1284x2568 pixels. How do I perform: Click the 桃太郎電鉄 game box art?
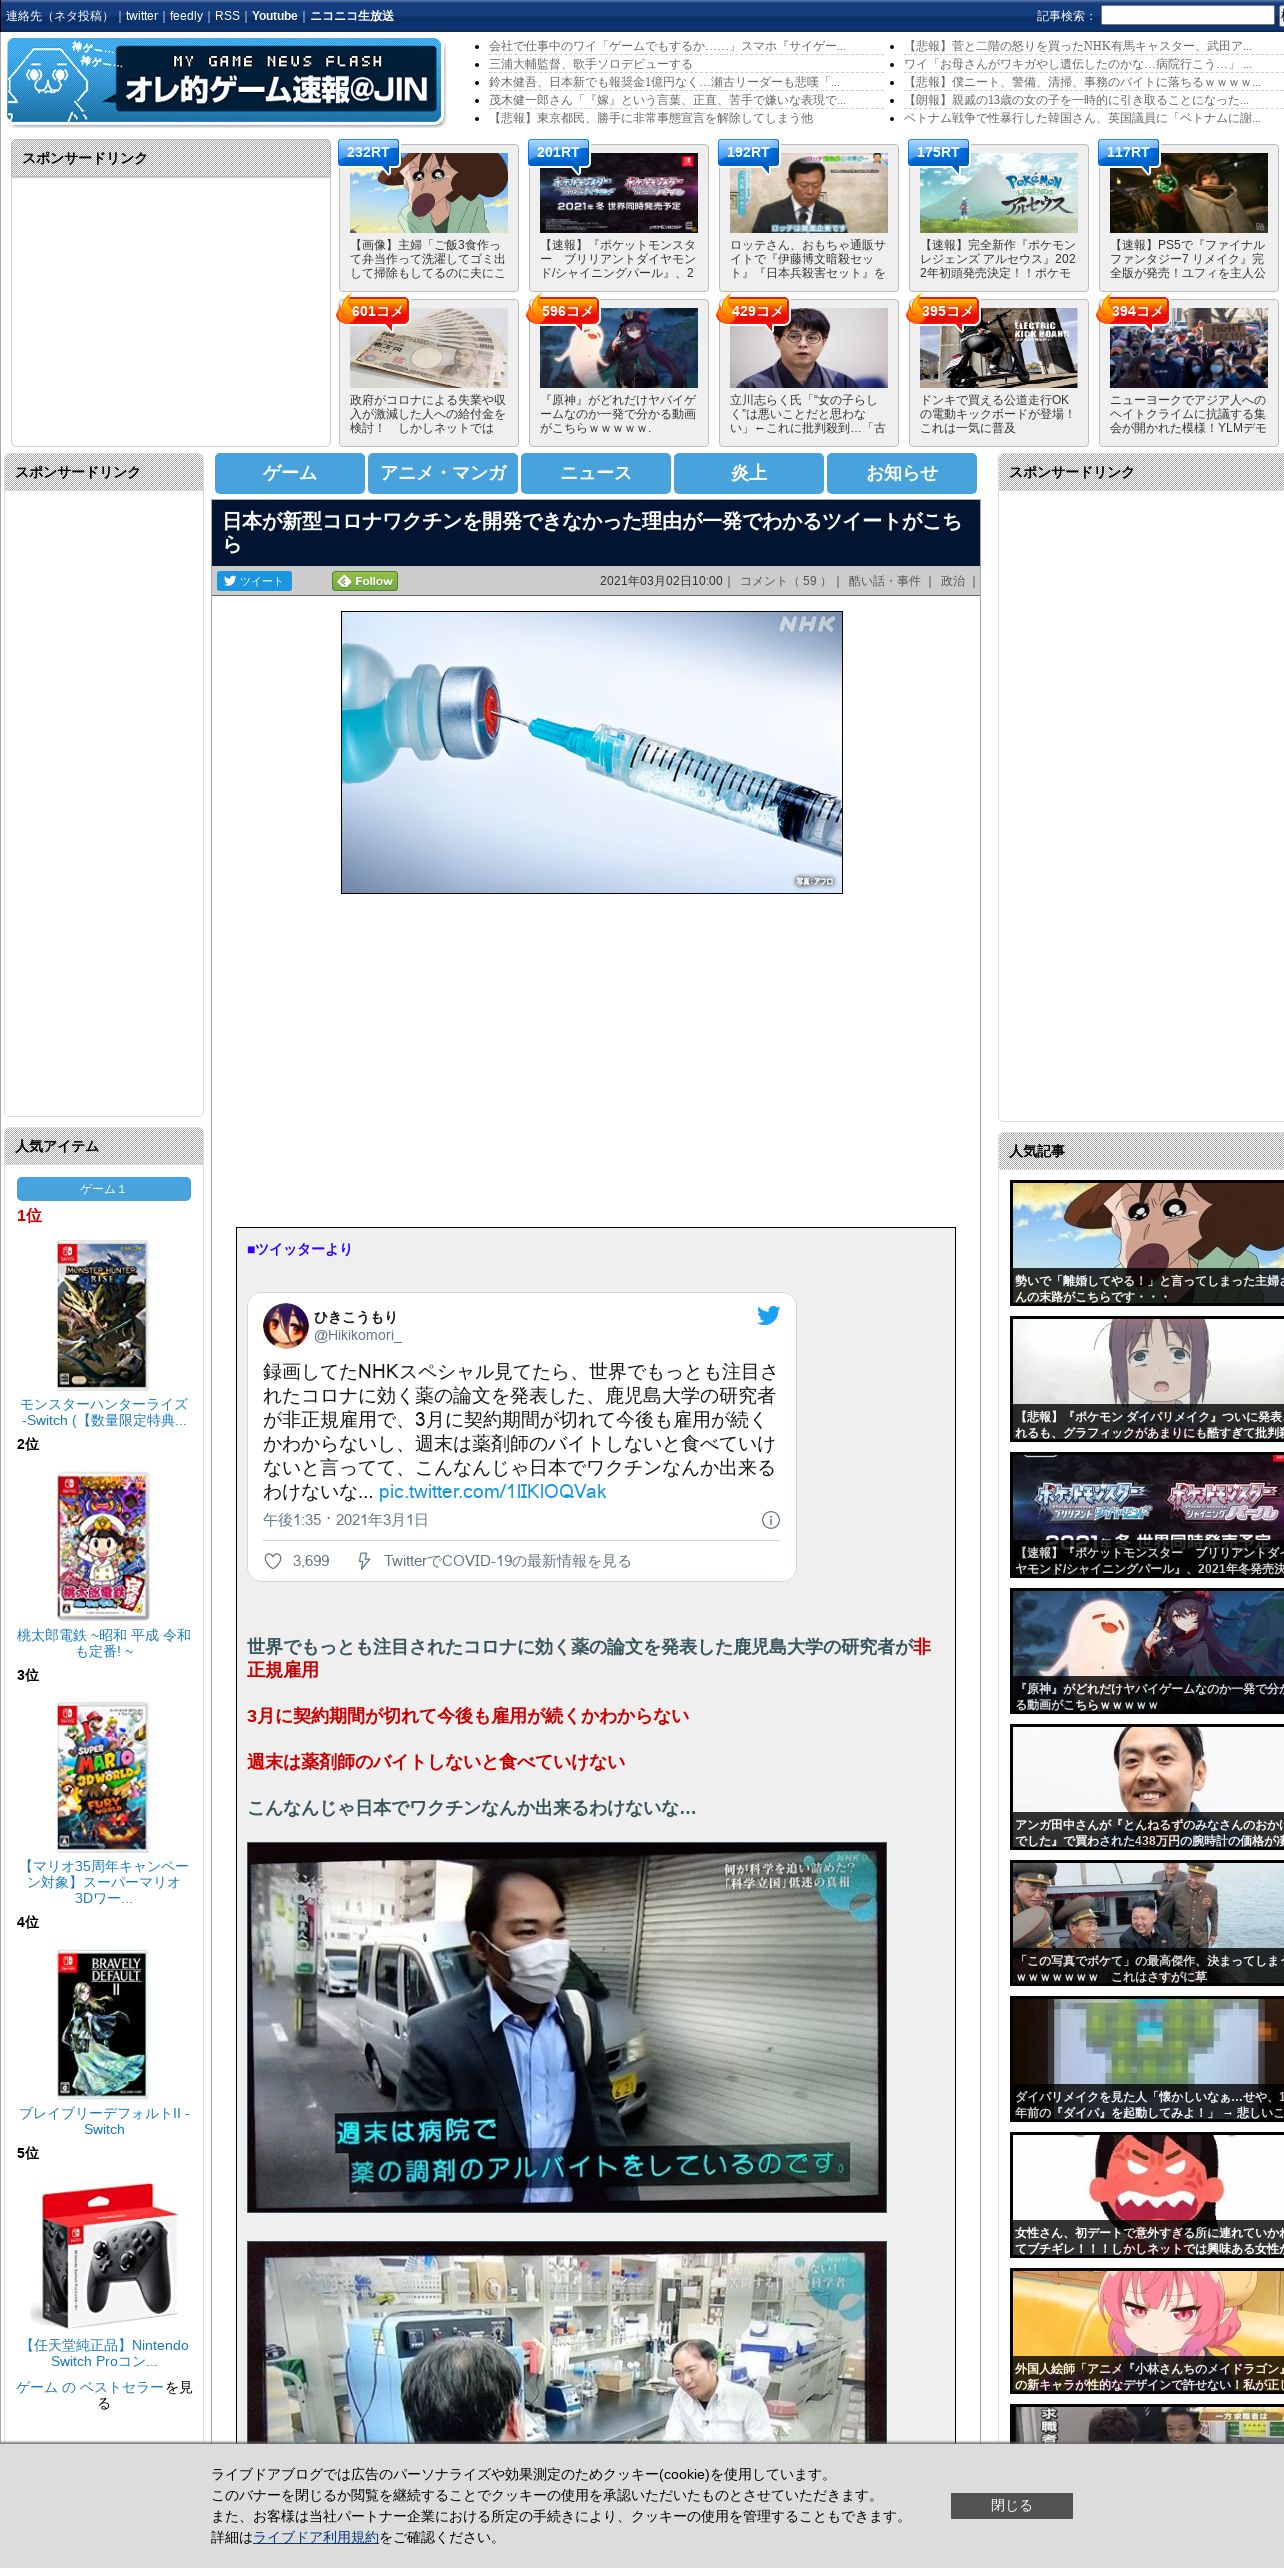coord(102,1546)
